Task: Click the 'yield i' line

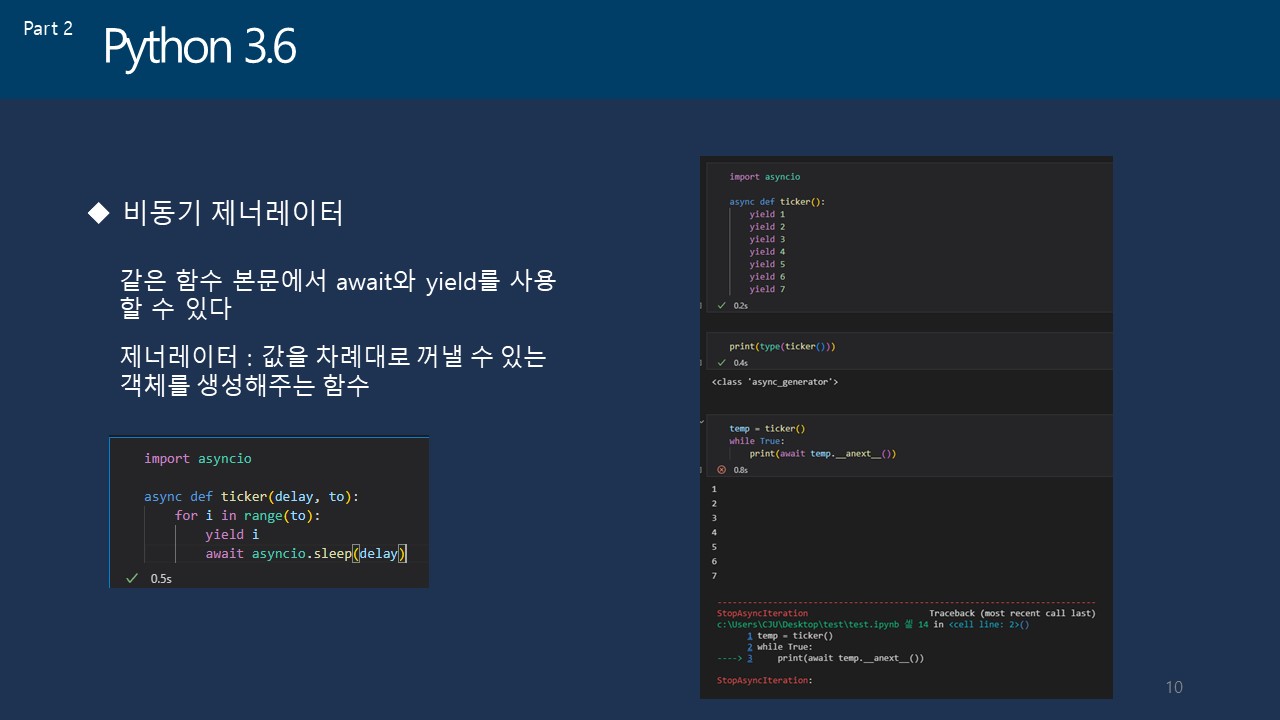Action: [x=232, y=534]
